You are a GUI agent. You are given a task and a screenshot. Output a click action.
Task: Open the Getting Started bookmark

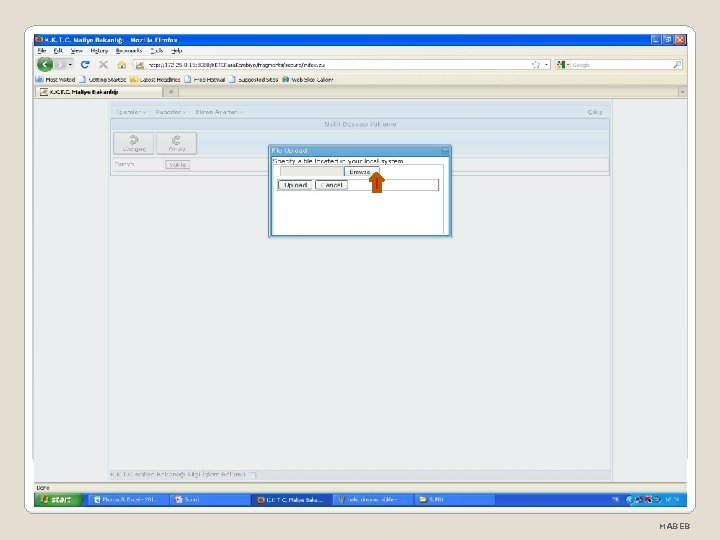[x=102, y=79]
